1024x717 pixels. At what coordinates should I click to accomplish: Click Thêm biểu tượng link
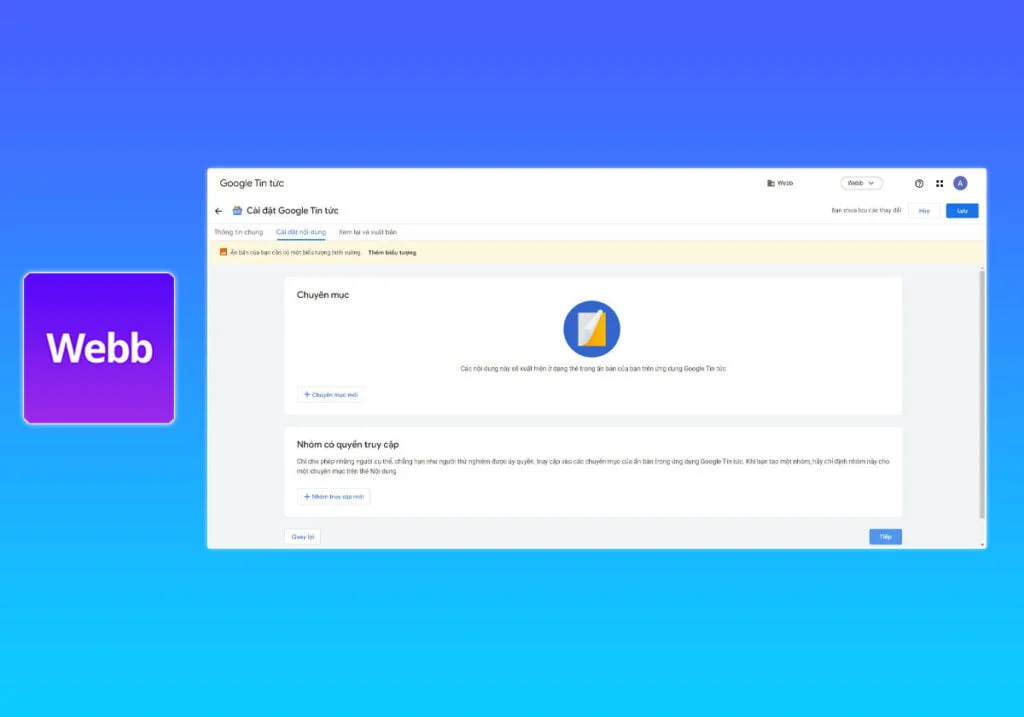click(392, 252)
